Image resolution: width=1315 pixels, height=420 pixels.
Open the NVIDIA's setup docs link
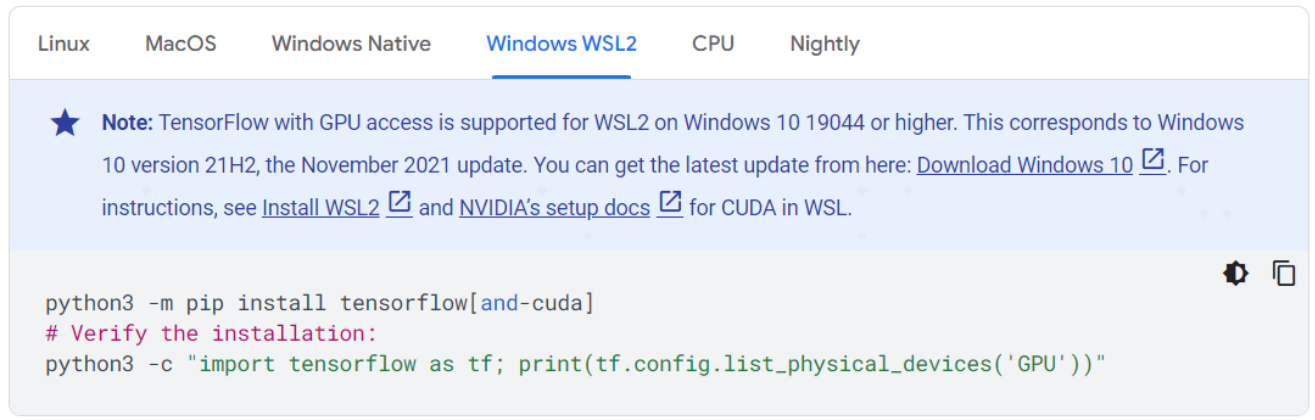tap(555, 208)
